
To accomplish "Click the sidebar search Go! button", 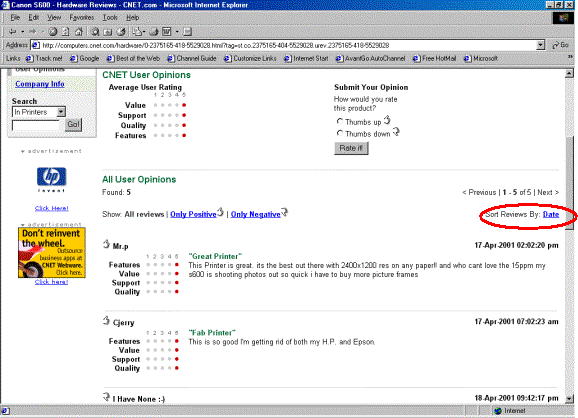I will (73, 124).
